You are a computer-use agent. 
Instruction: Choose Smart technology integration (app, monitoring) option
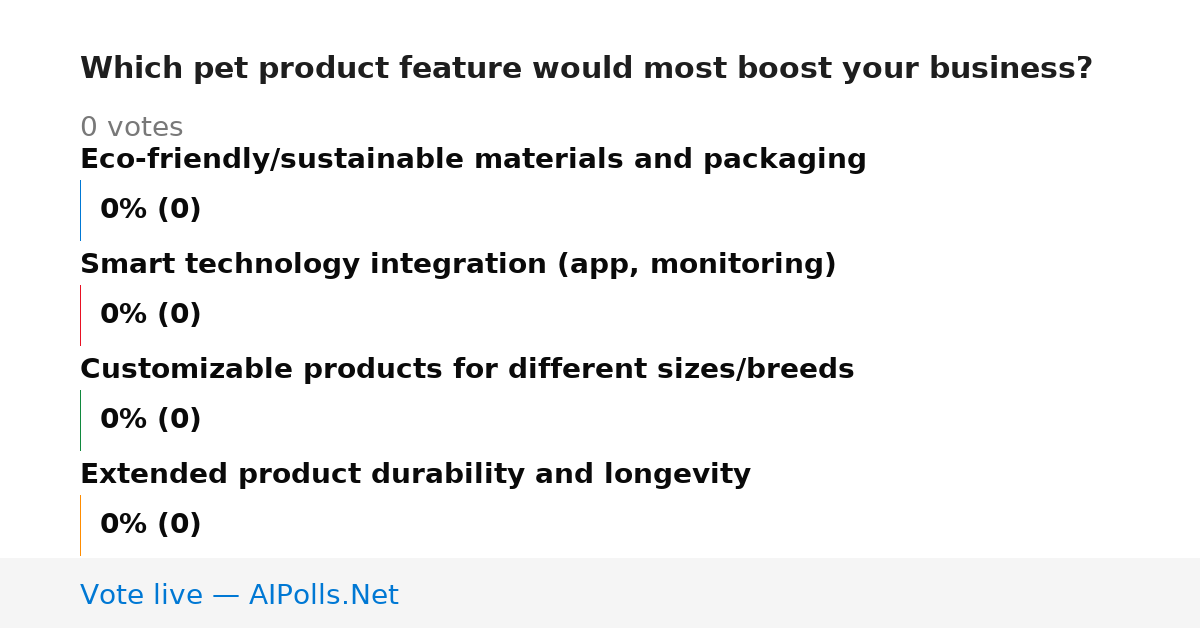coord(458,265)
